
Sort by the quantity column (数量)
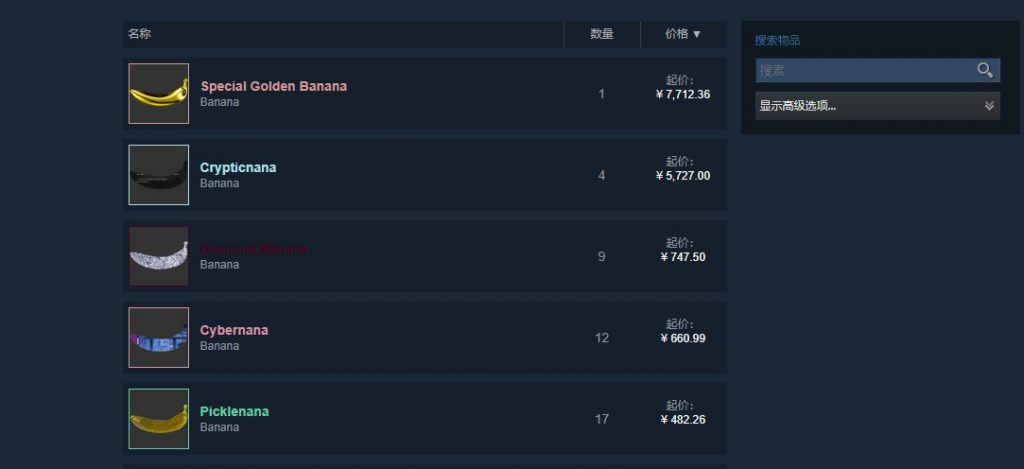point(602,34)
